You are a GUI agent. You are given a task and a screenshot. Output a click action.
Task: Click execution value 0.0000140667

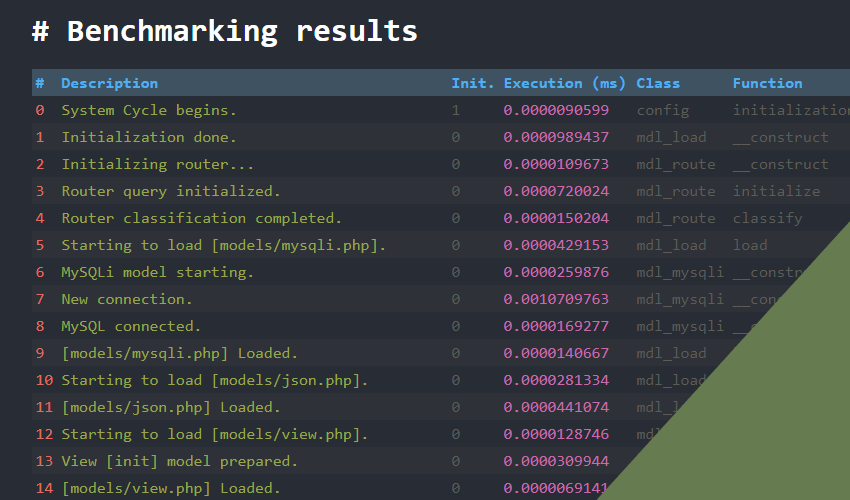556,354
